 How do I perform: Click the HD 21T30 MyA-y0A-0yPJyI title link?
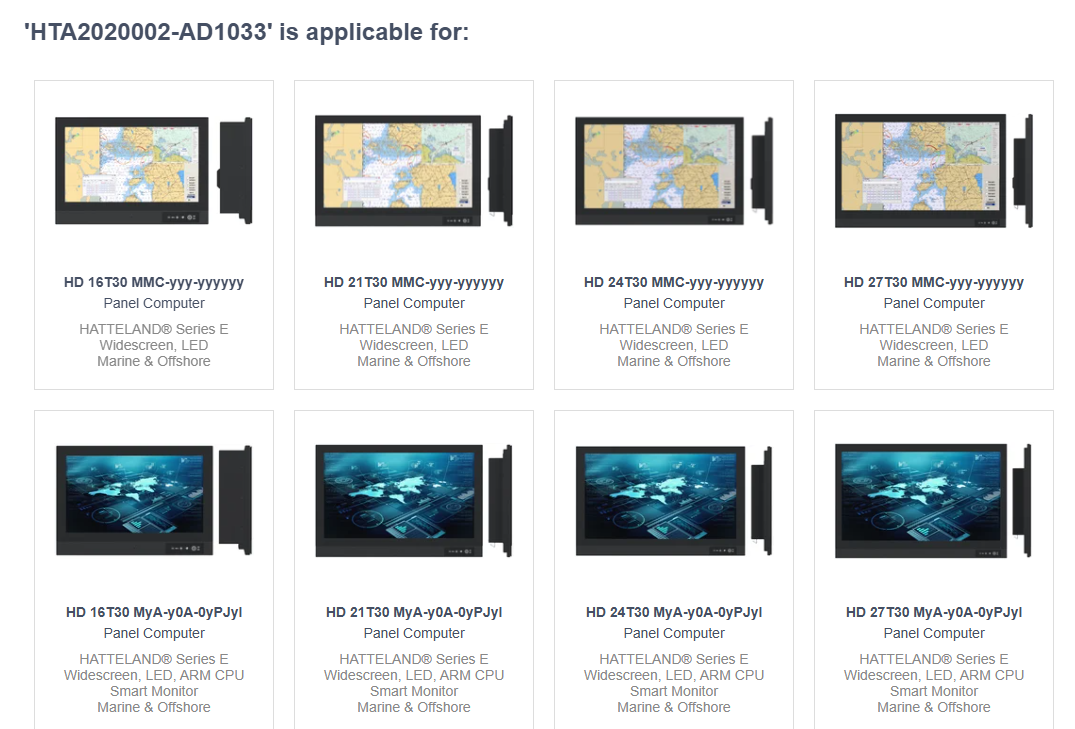point(413,612)
